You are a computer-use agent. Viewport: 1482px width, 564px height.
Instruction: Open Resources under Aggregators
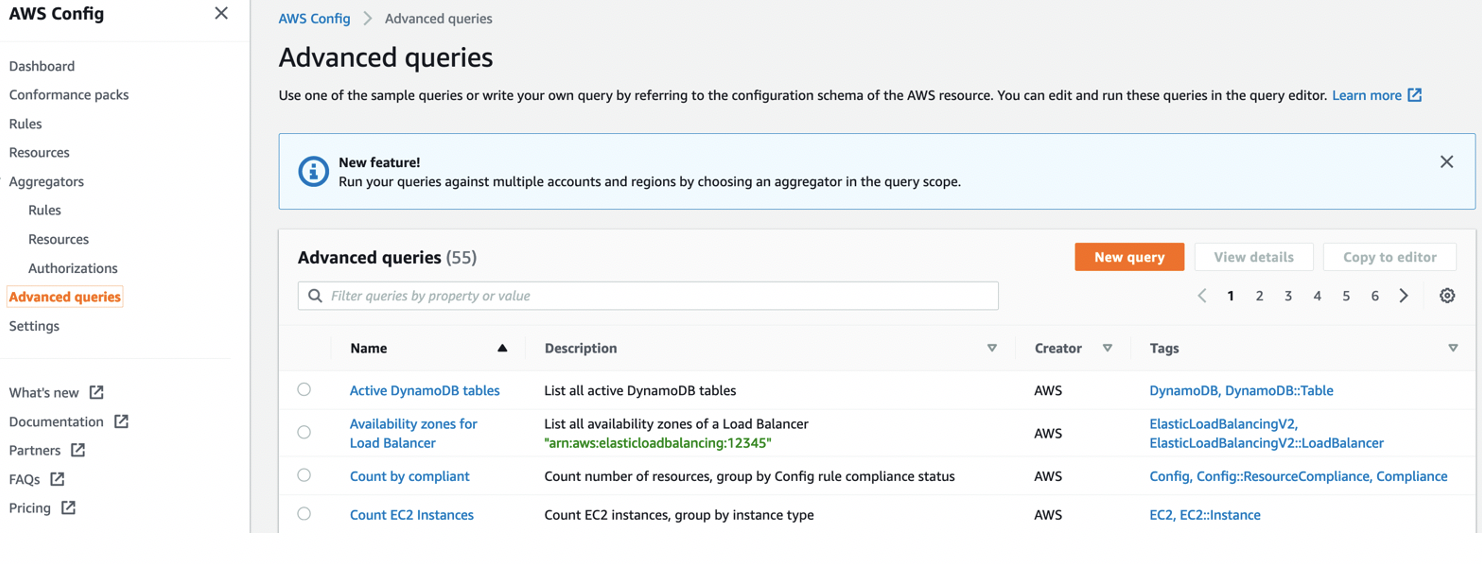[x=59, y=239]
